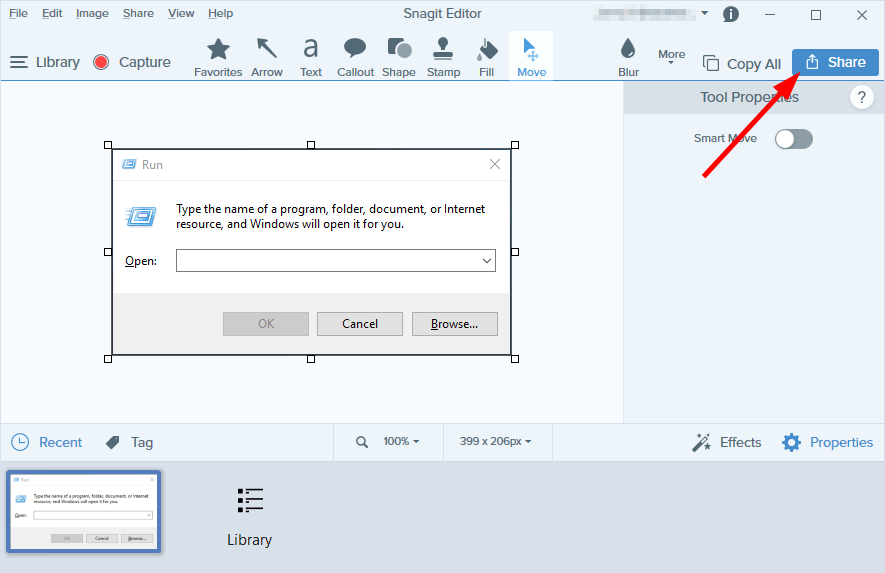This screenshot has width=885, height=573.
Task: Expand More tools dropdown
Action: point(671,56)
